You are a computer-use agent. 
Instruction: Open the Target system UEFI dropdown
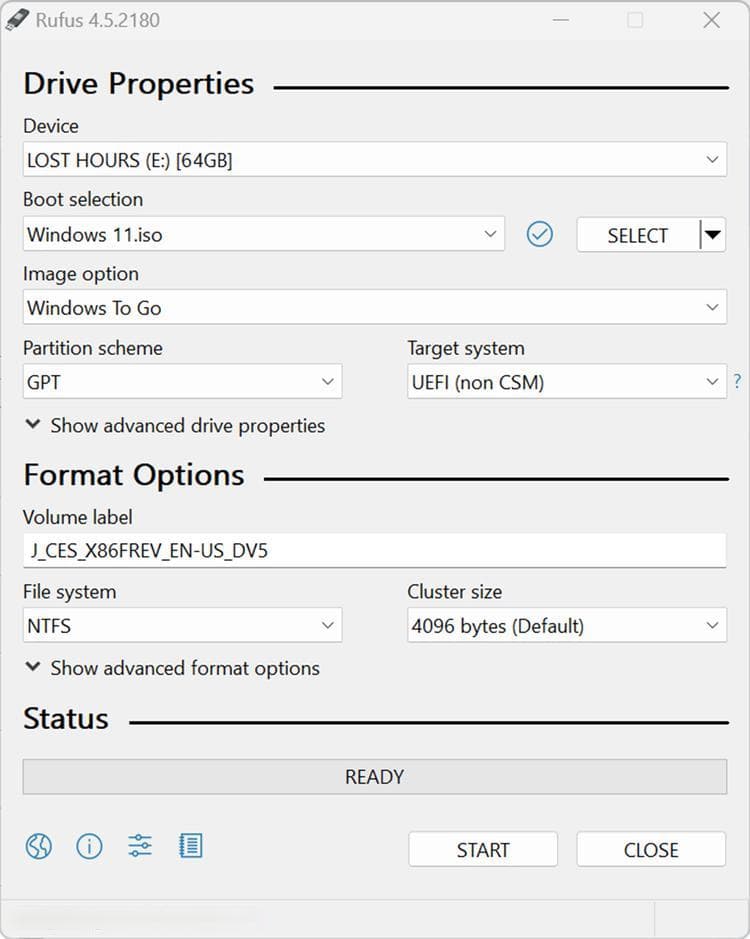click(x=567, y=381)
